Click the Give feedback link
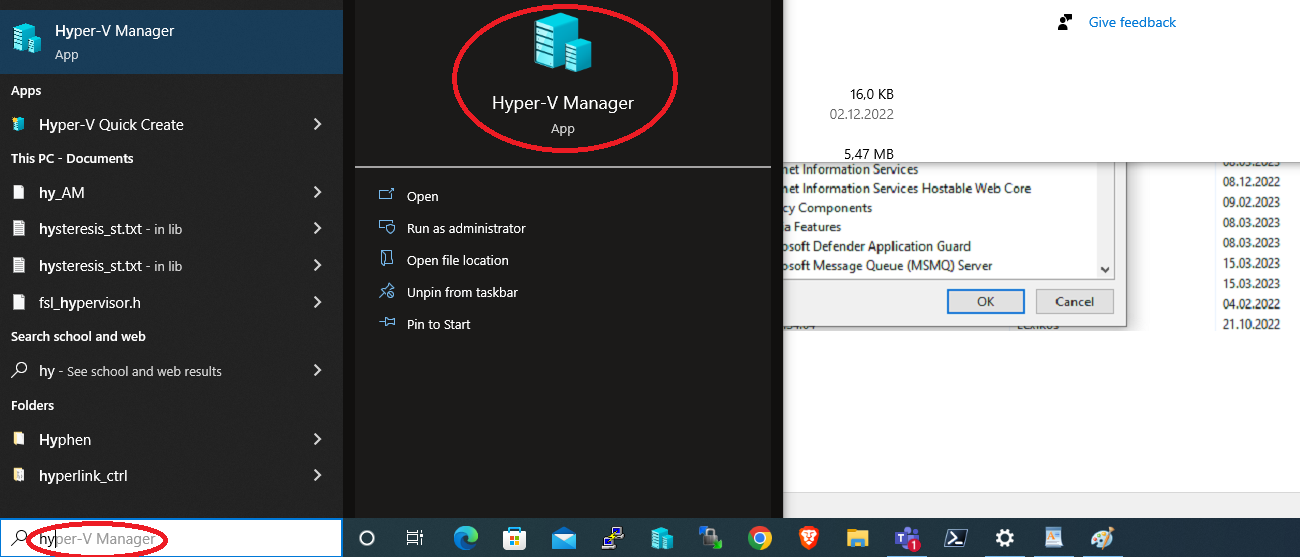Image resolution: width=1300 pixels, height=557 pixels. tap(1132, 22)
